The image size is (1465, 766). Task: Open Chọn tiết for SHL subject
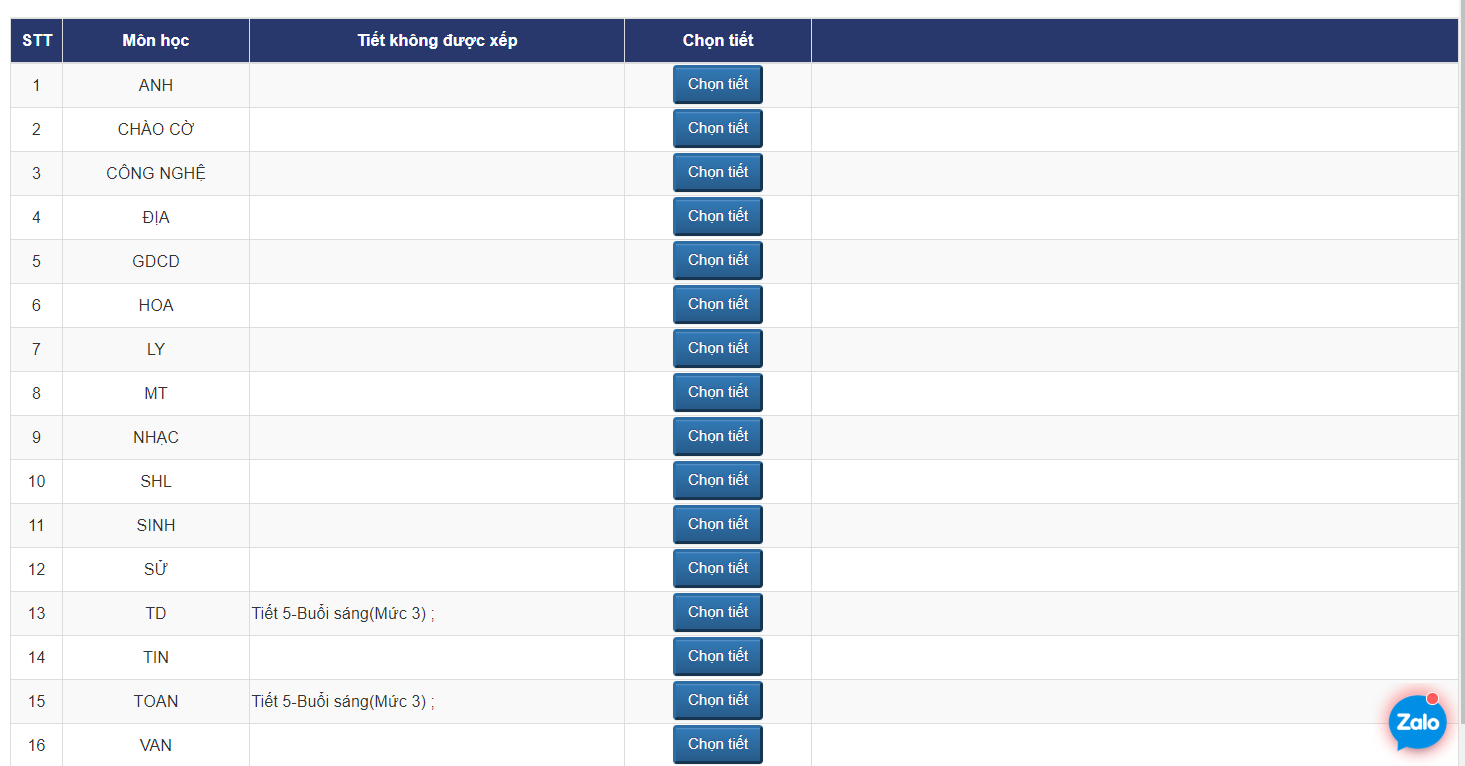[717, 481]
